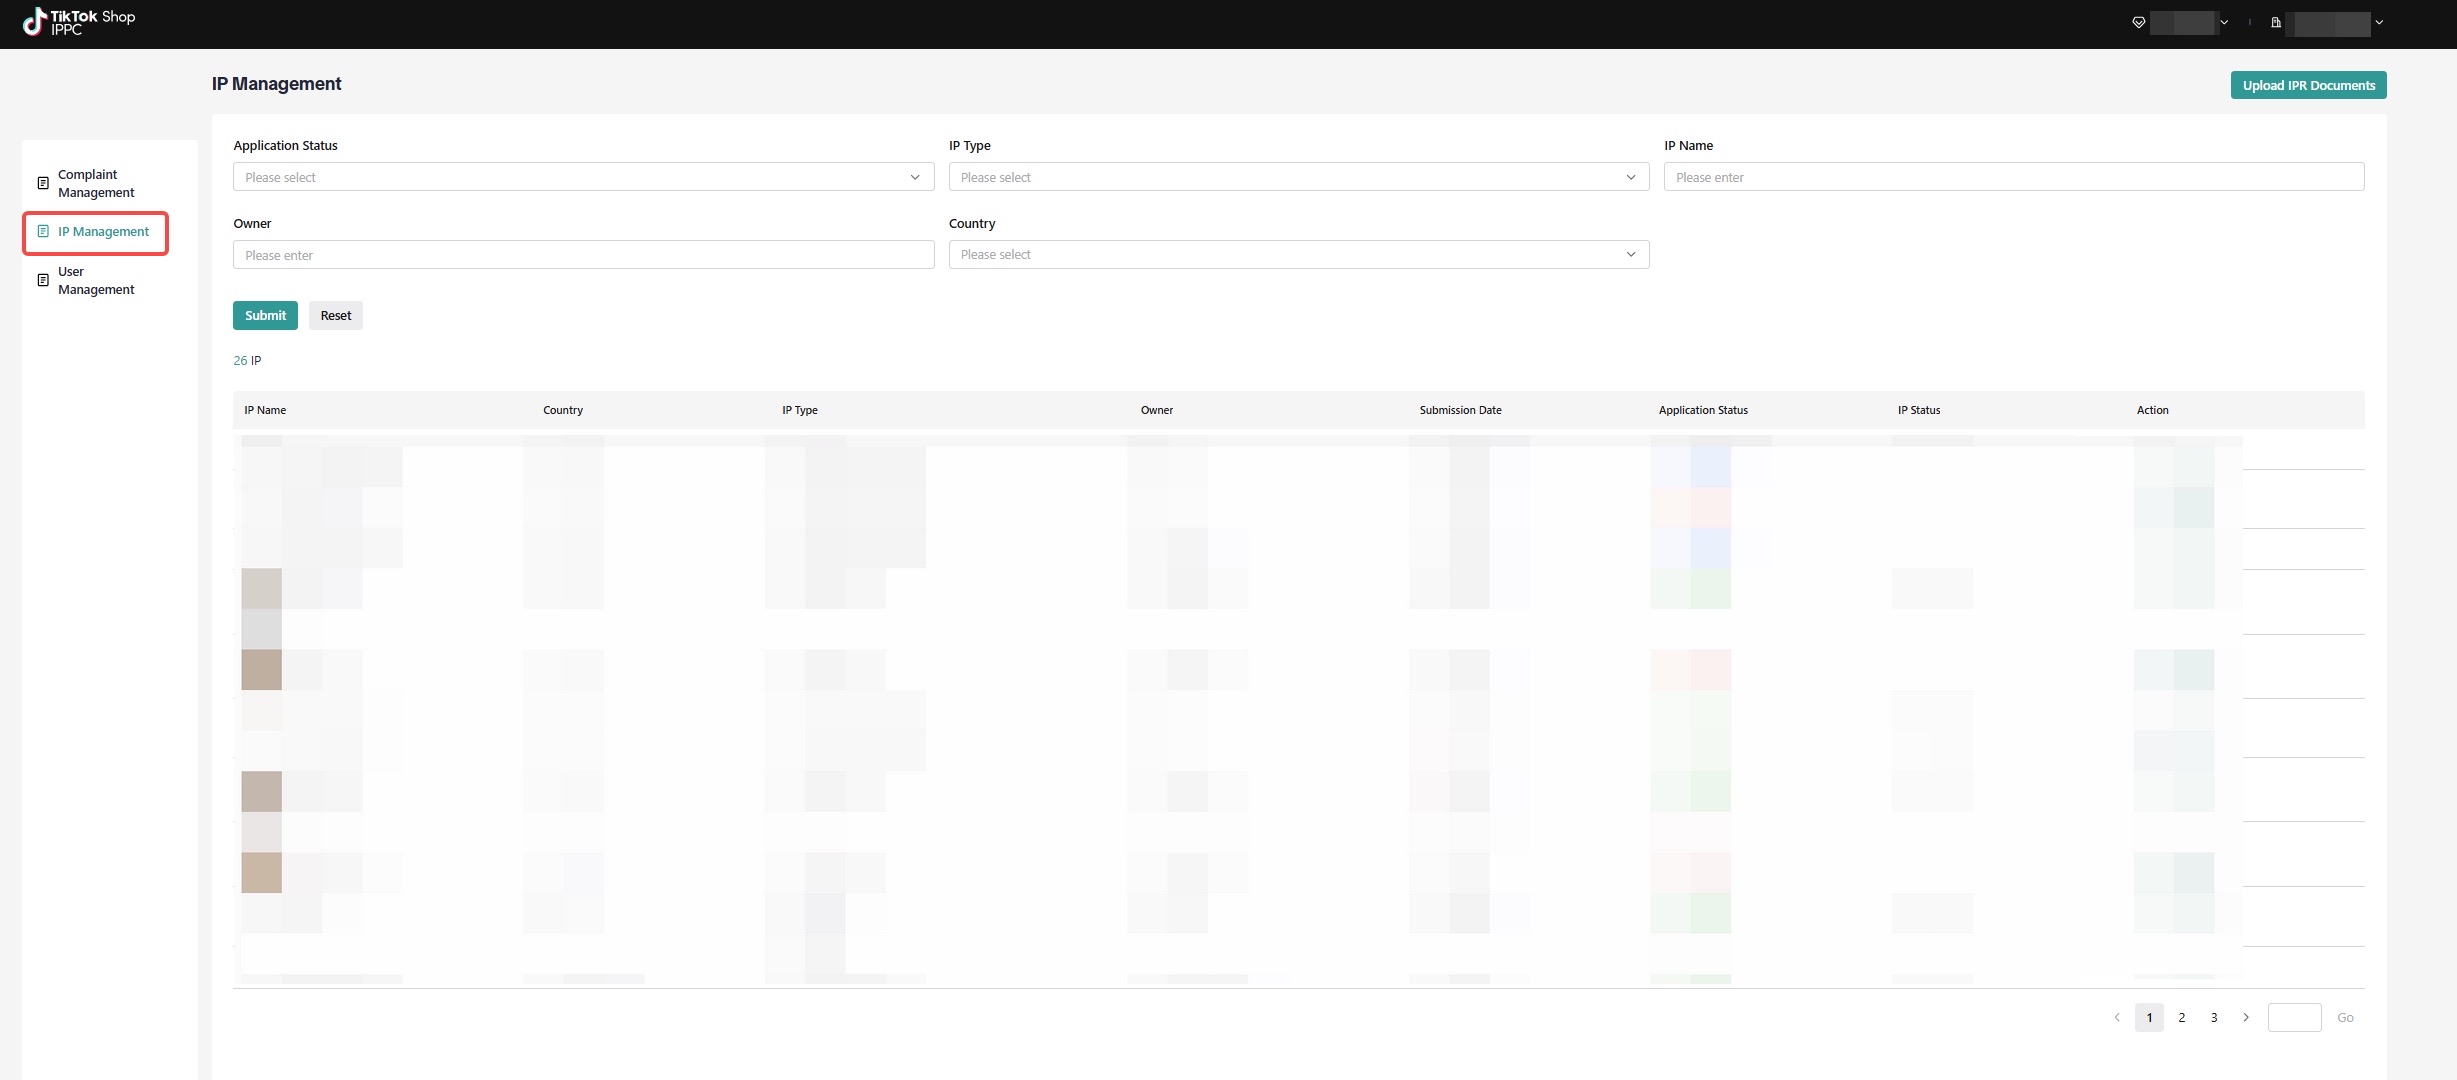Click the User Management sidebar icon
This screenshot has height=1080, width=2457.
pos(43,280)
